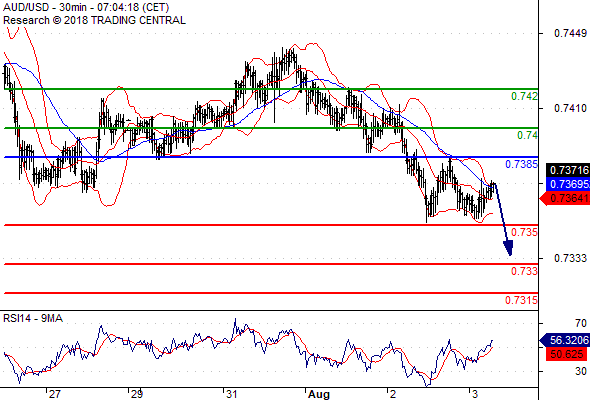The height and width of the screenshot is (400, 590).
Task: Click the 3 date axis label
Action: (x=475, y=394)
